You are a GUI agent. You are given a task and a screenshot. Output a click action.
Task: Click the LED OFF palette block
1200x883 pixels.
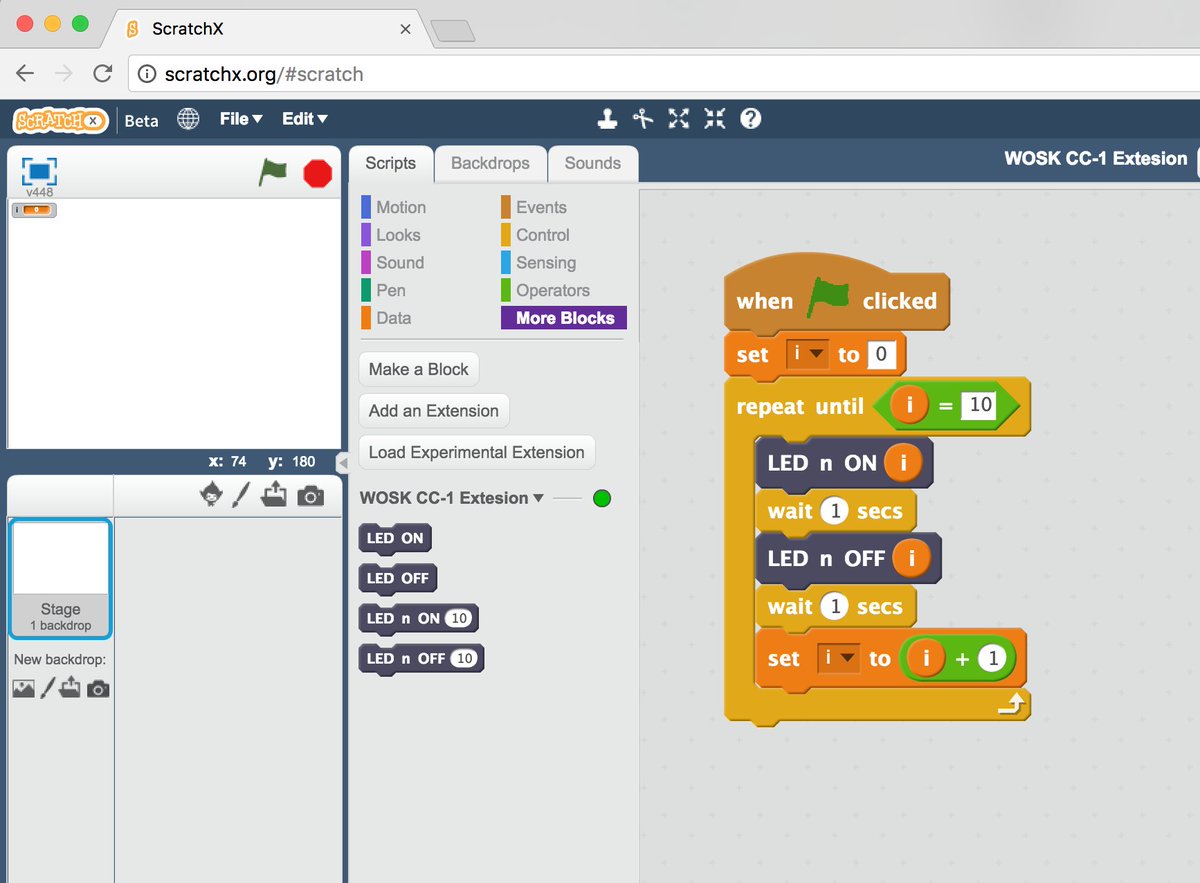pyautogui.click(x=398, y=578)
